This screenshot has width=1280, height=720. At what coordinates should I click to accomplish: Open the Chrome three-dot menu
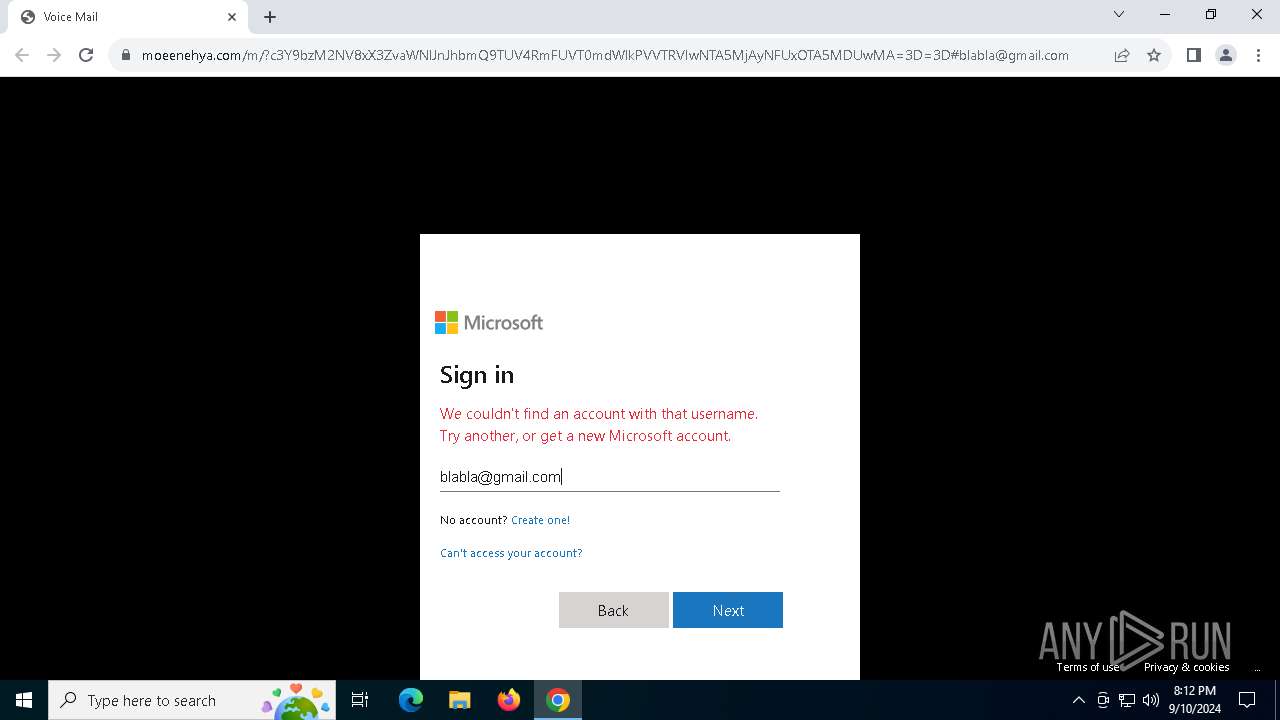[1257, 55]
